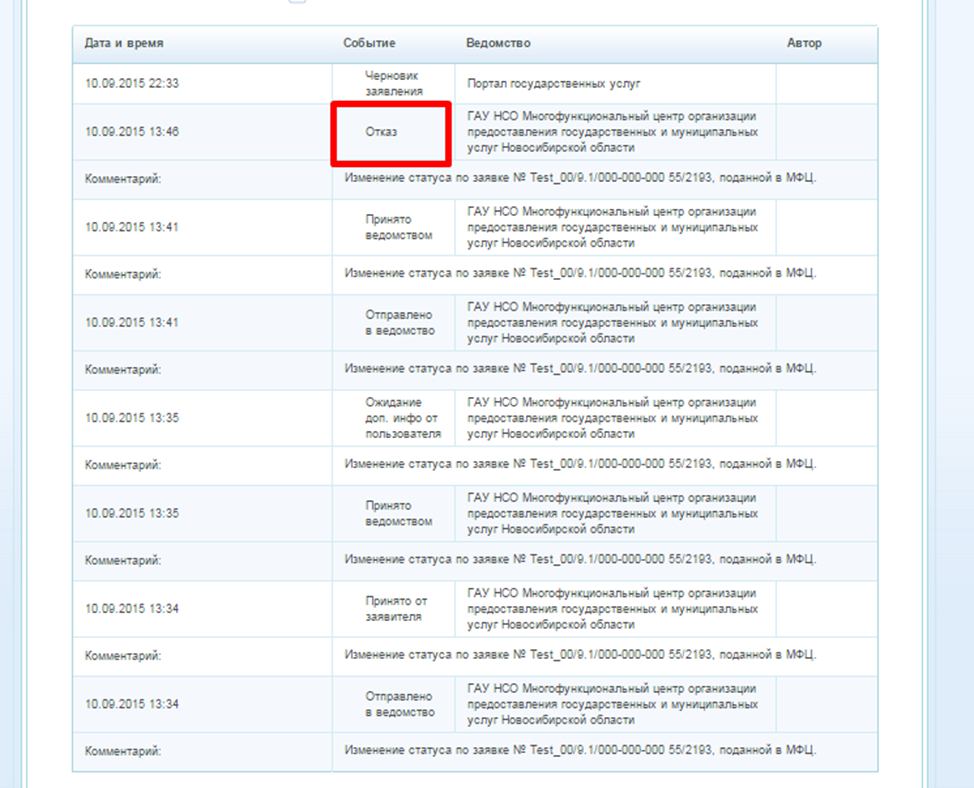Image resolution: width=974 pixels, height=788 pixels.
Task: Select the "Ожидание доп. инфо от пользователя" event
Action: pos(403,418)
